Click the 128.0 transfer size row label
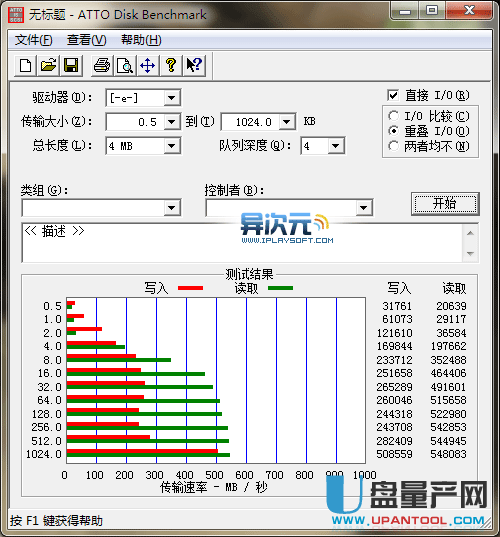Viewport: 500px width, 537px height. click(47, 414)
